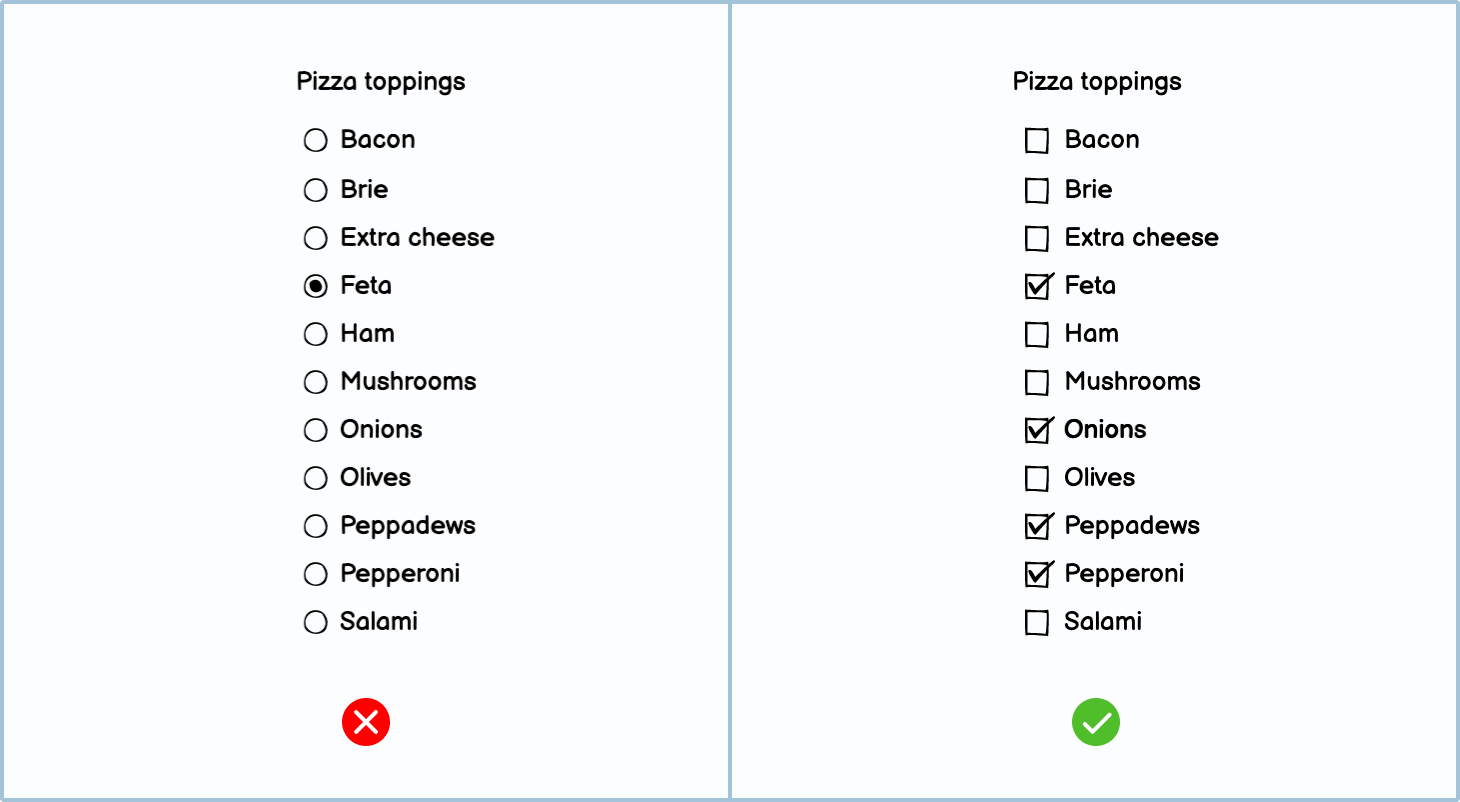Check the Bacon checkbox

[1037, 141]
